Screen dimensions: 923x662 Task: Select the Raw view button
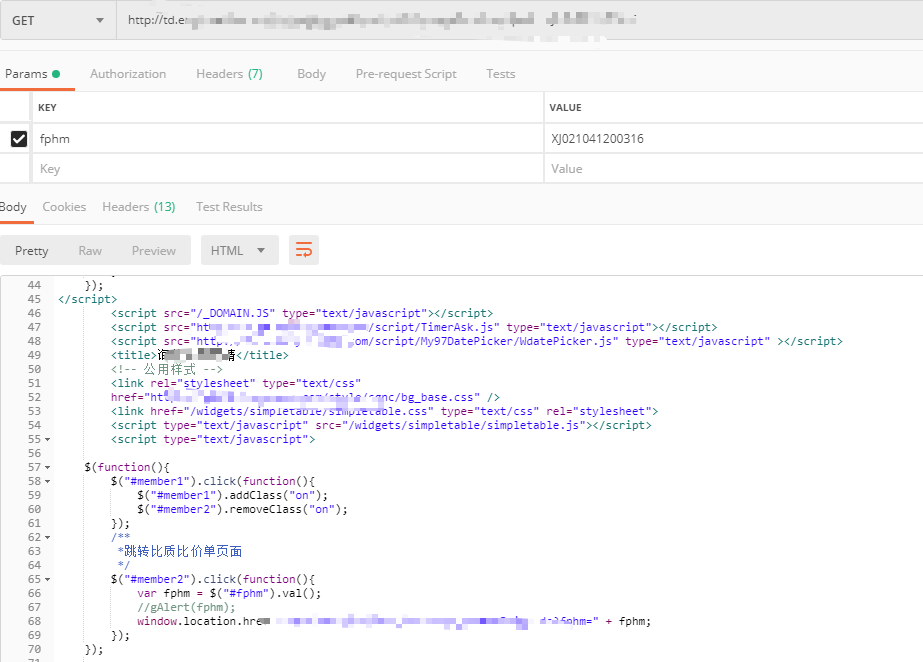click(90, 251)
